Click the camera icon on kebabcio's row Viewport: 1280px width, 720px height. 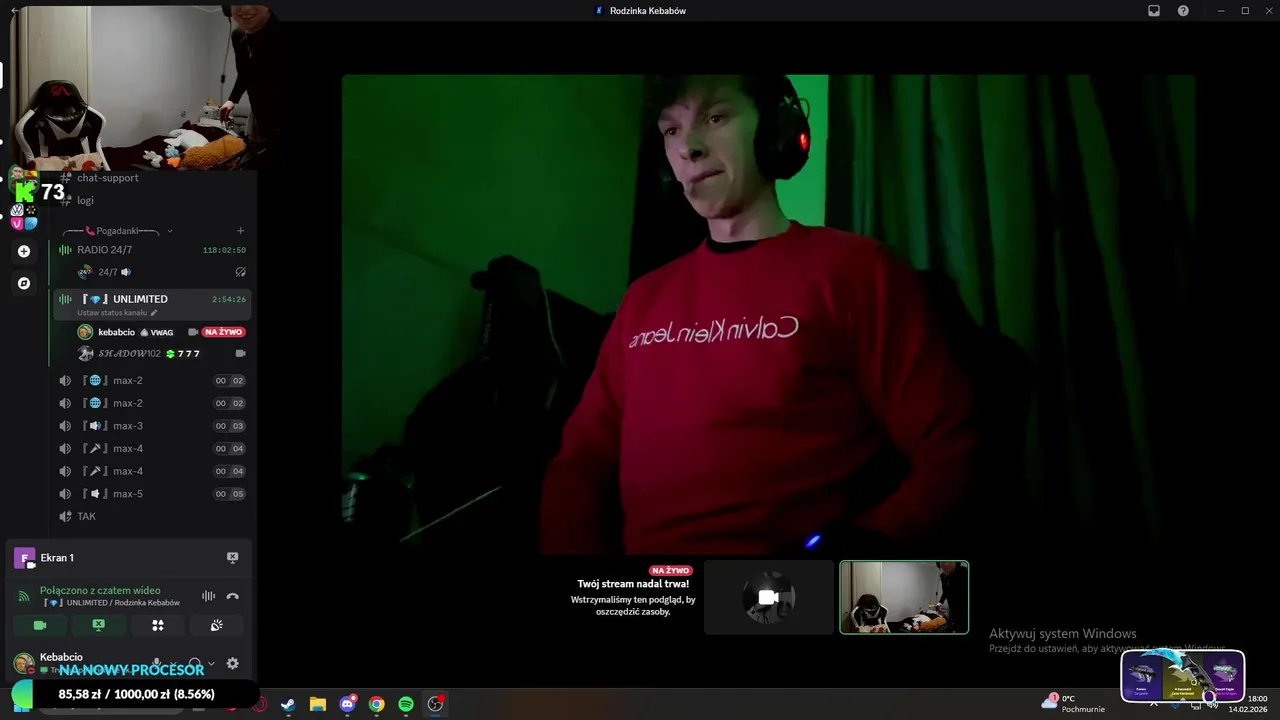(x=193, y=332)
